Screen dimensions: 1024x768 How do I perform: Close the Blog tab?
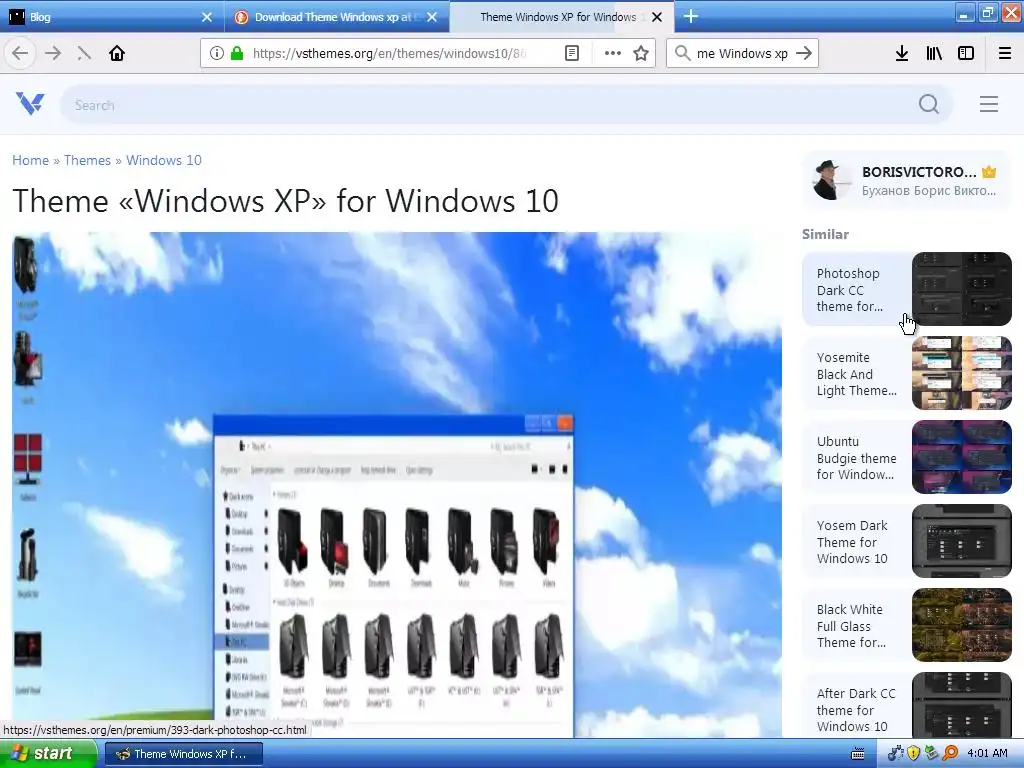(207, 17)
